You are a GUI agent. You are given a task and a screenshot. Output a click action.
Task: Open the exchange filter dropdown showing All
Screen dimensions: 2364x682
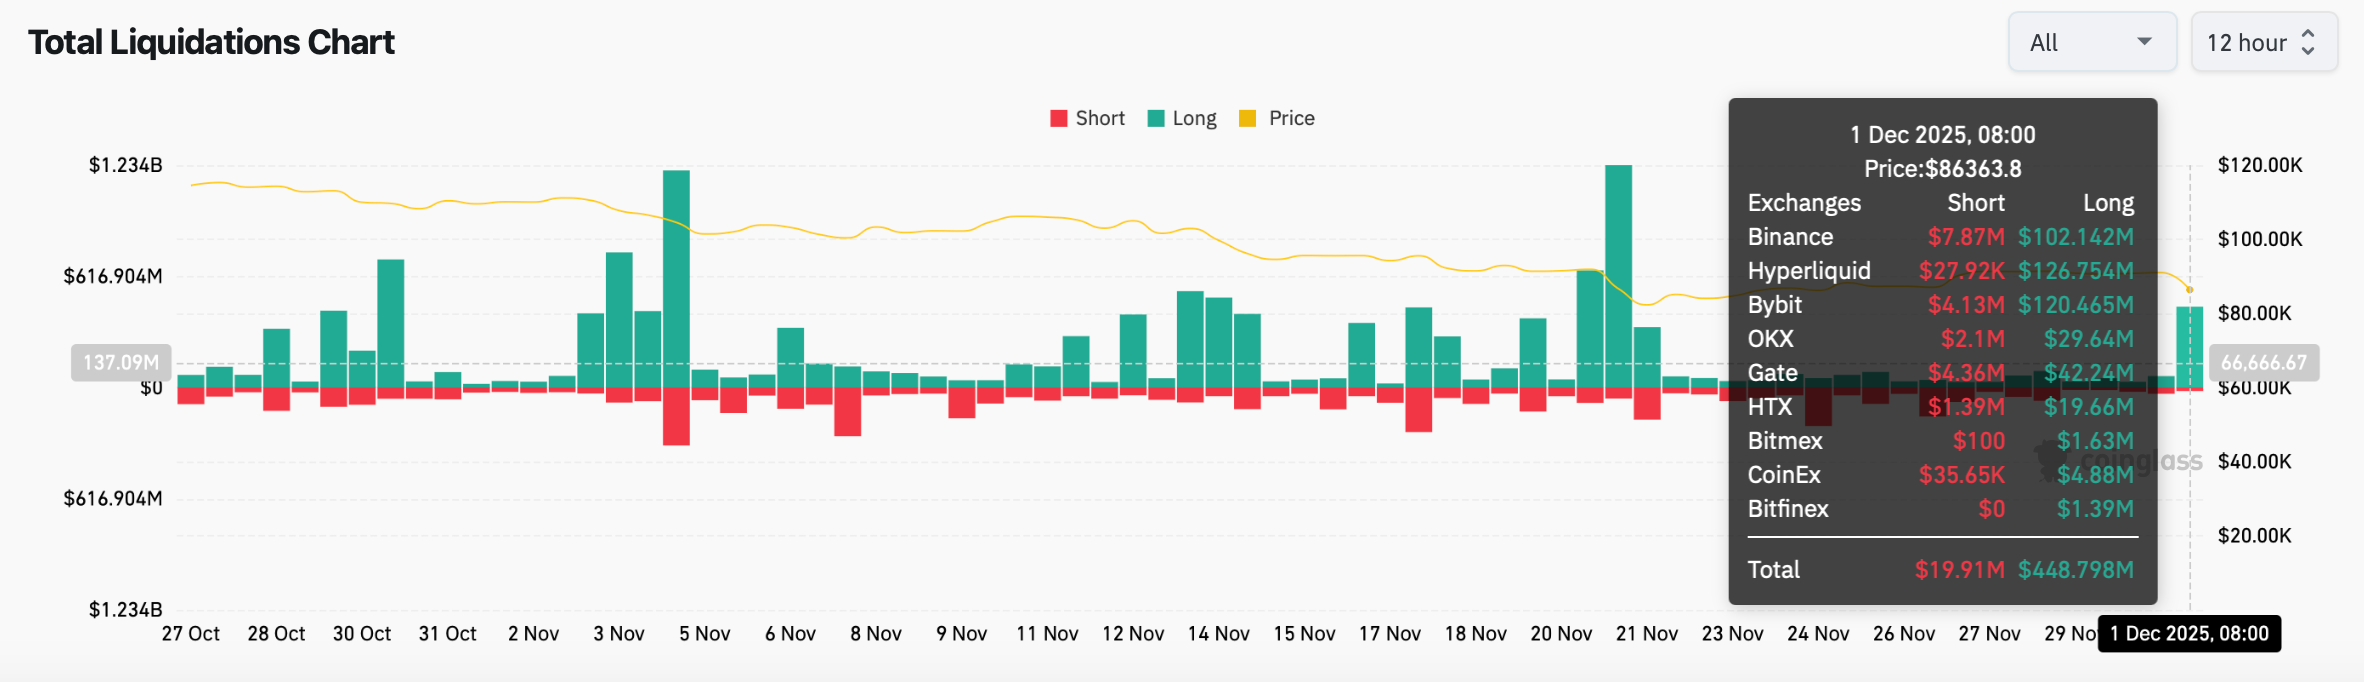(x=2093, y=42)
